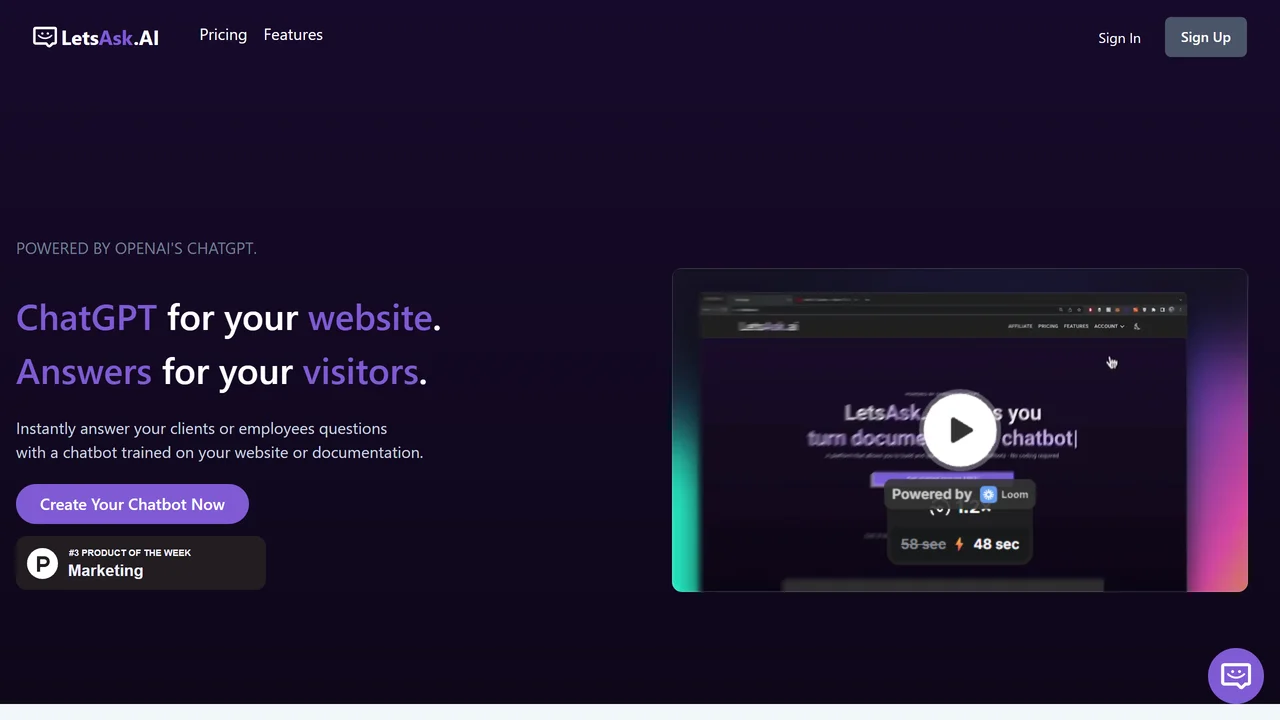Click the Sign Up button
The image size is (1280, 720).
(1205, 37)
